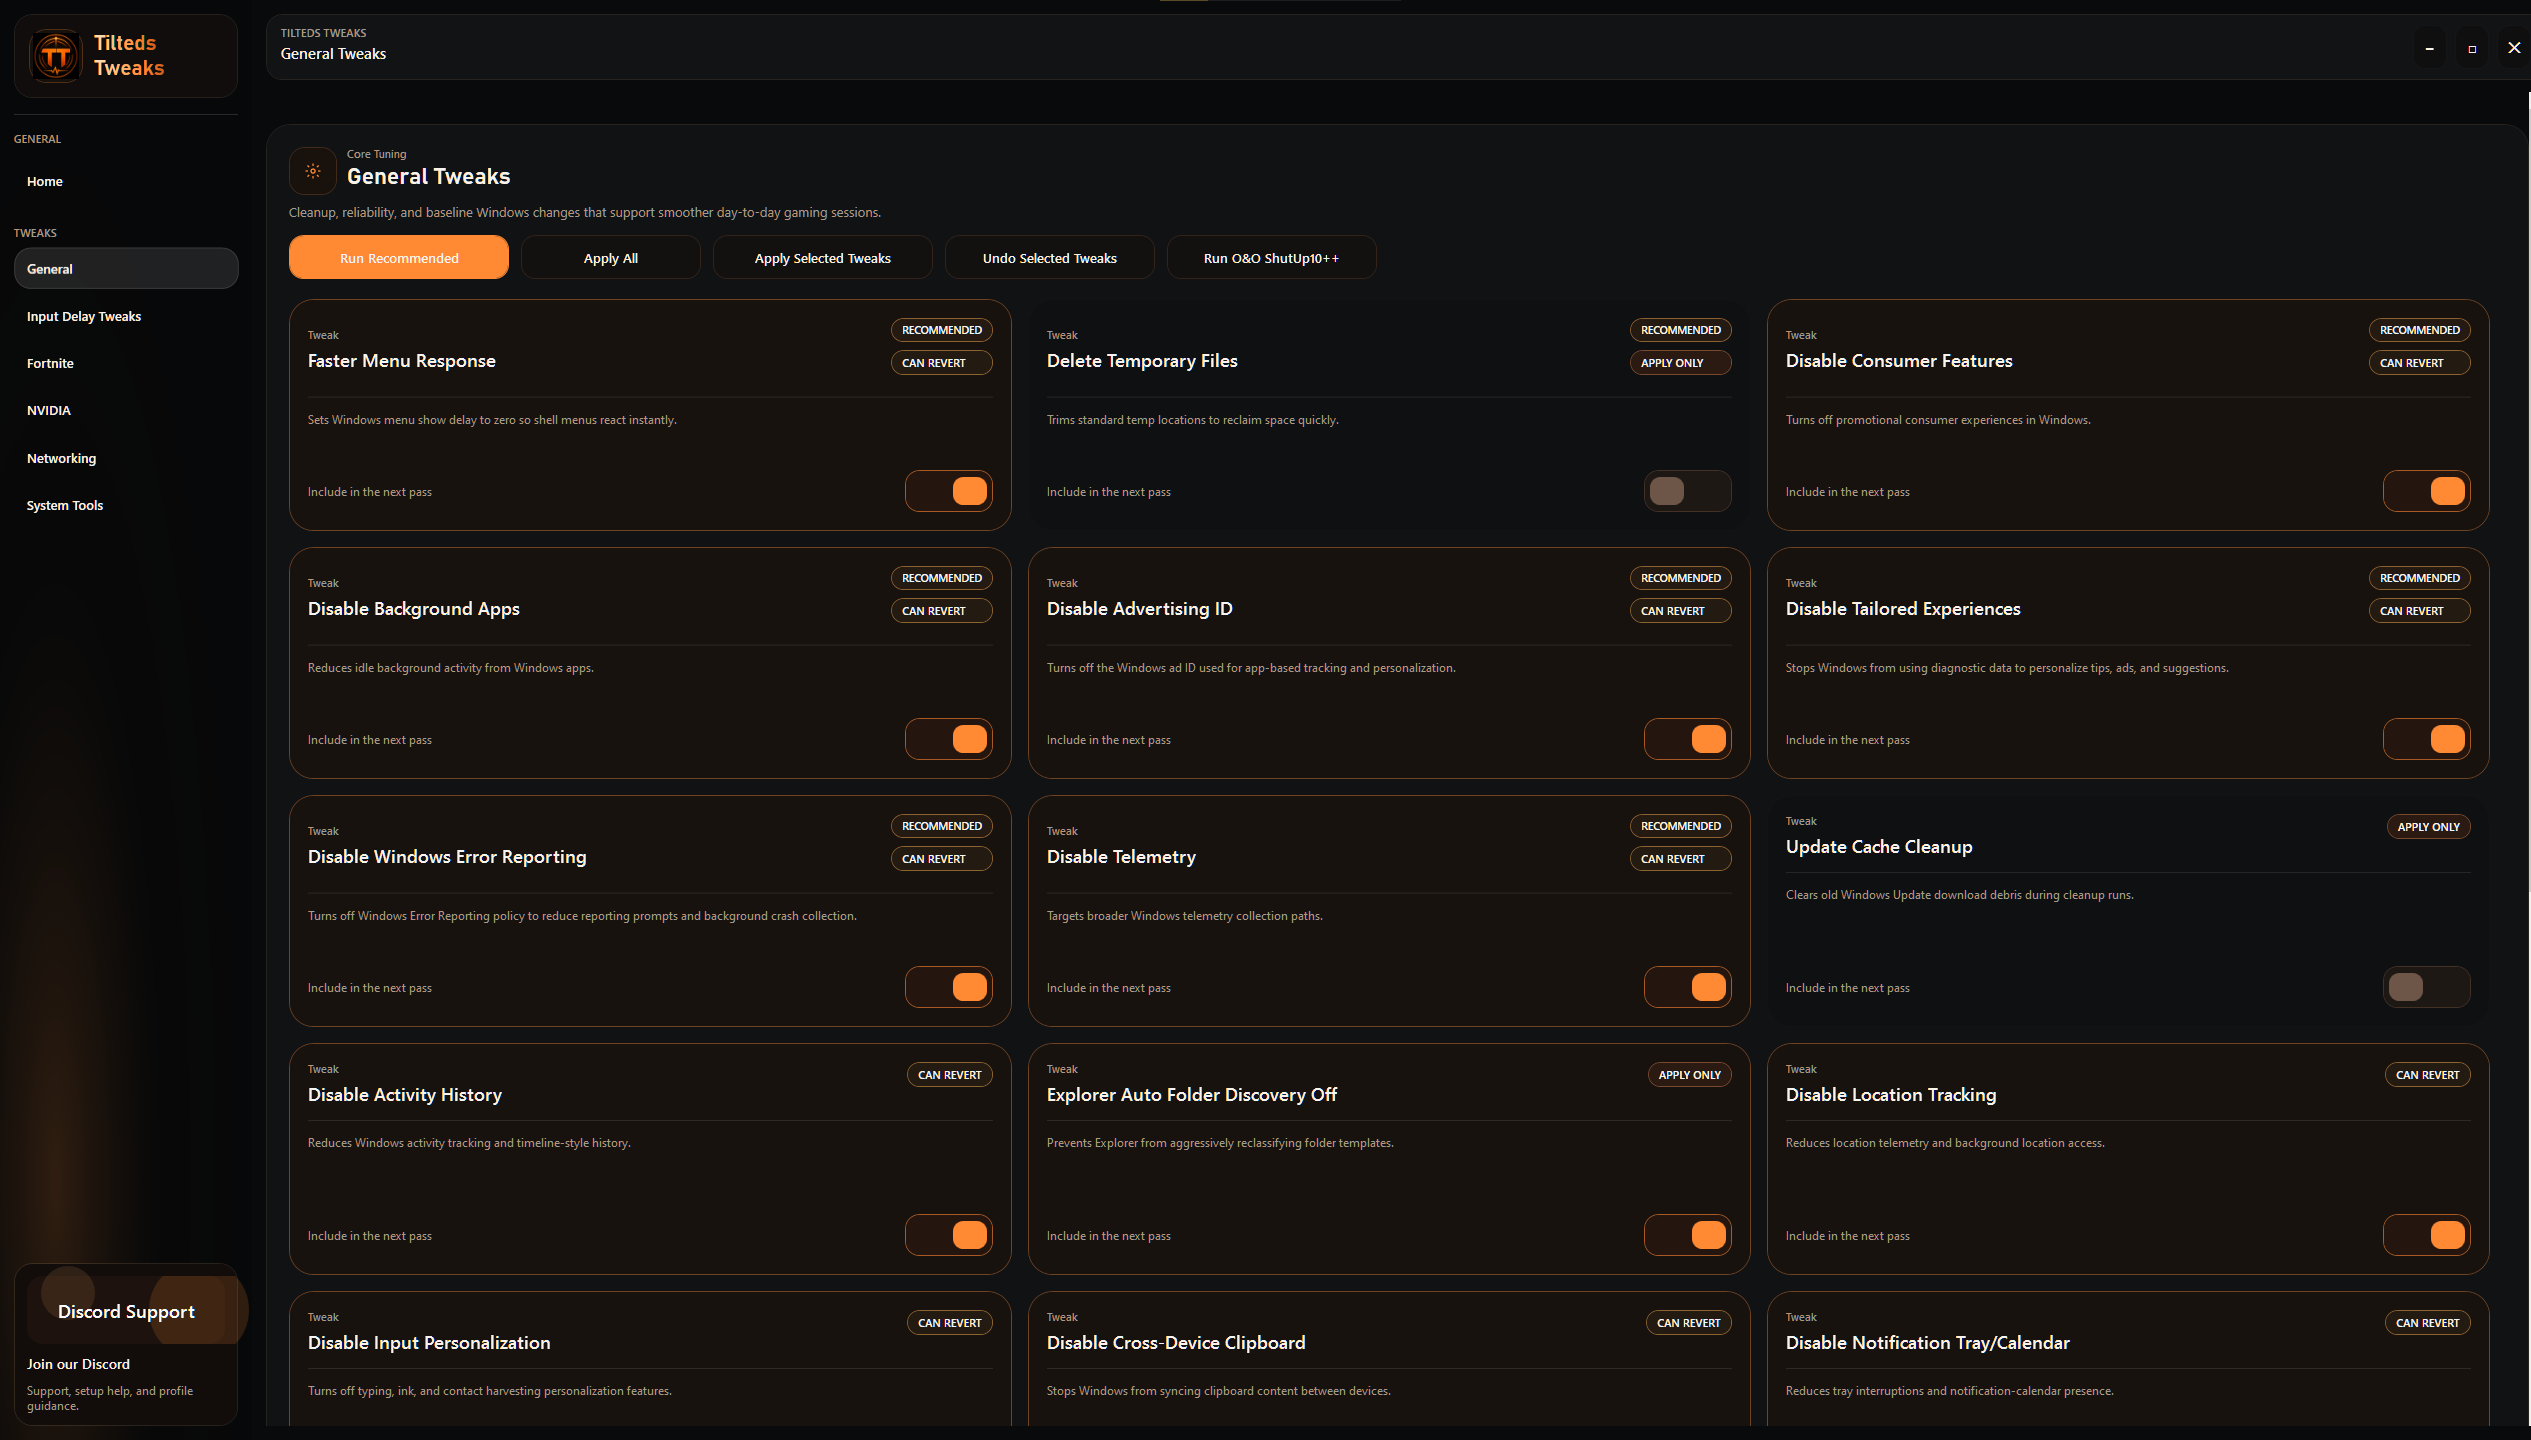Click CAN REVERT badge on Disable Consumer Features
The image size is (2531, 1440).
(x=2419, y=363)
